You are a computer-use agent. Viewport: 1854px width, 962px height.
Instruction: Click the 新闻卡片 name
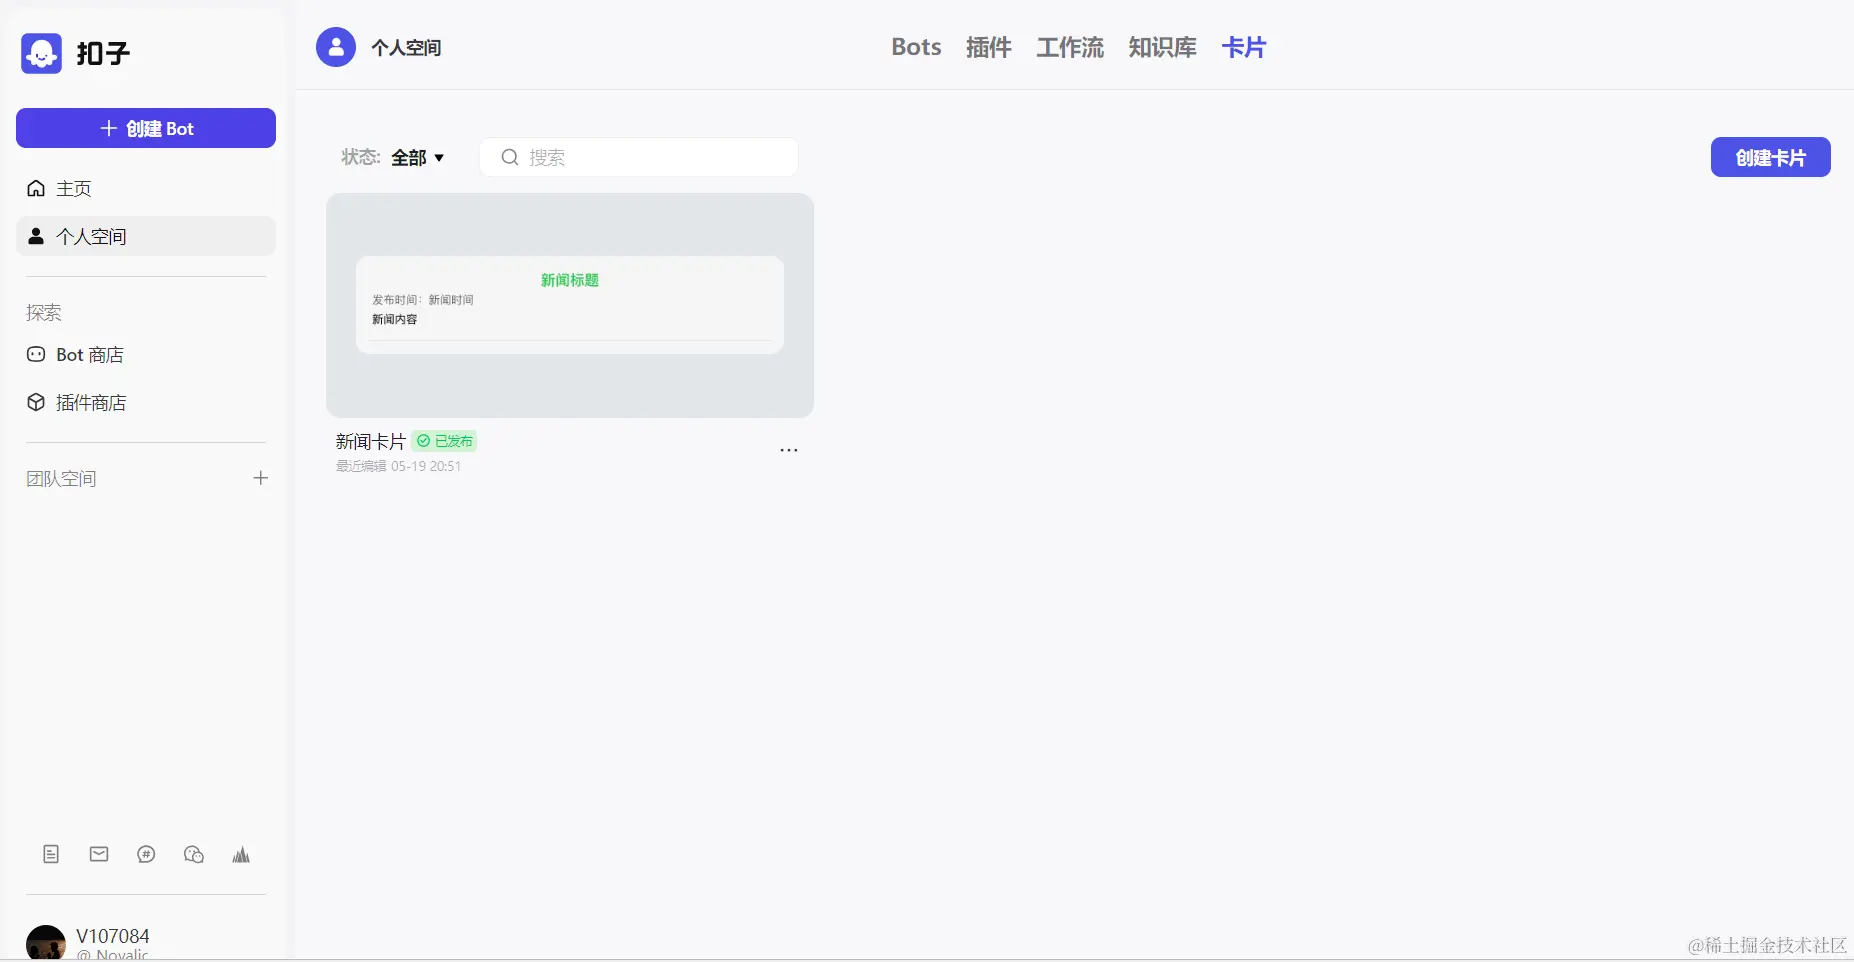point(371,441)
